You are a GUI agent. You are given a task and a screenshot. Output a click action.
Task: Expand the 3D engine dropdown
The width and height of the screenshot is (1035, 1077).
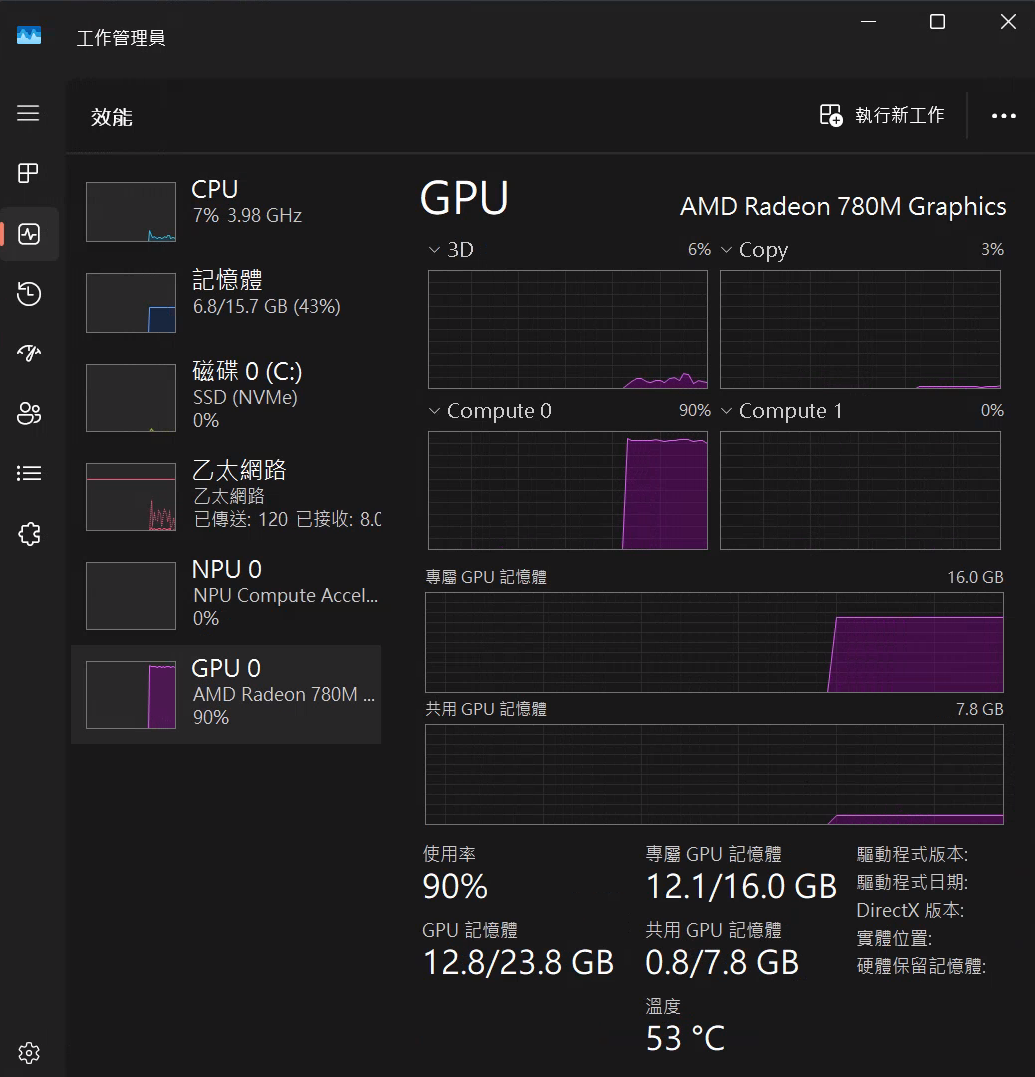point(435,250)
